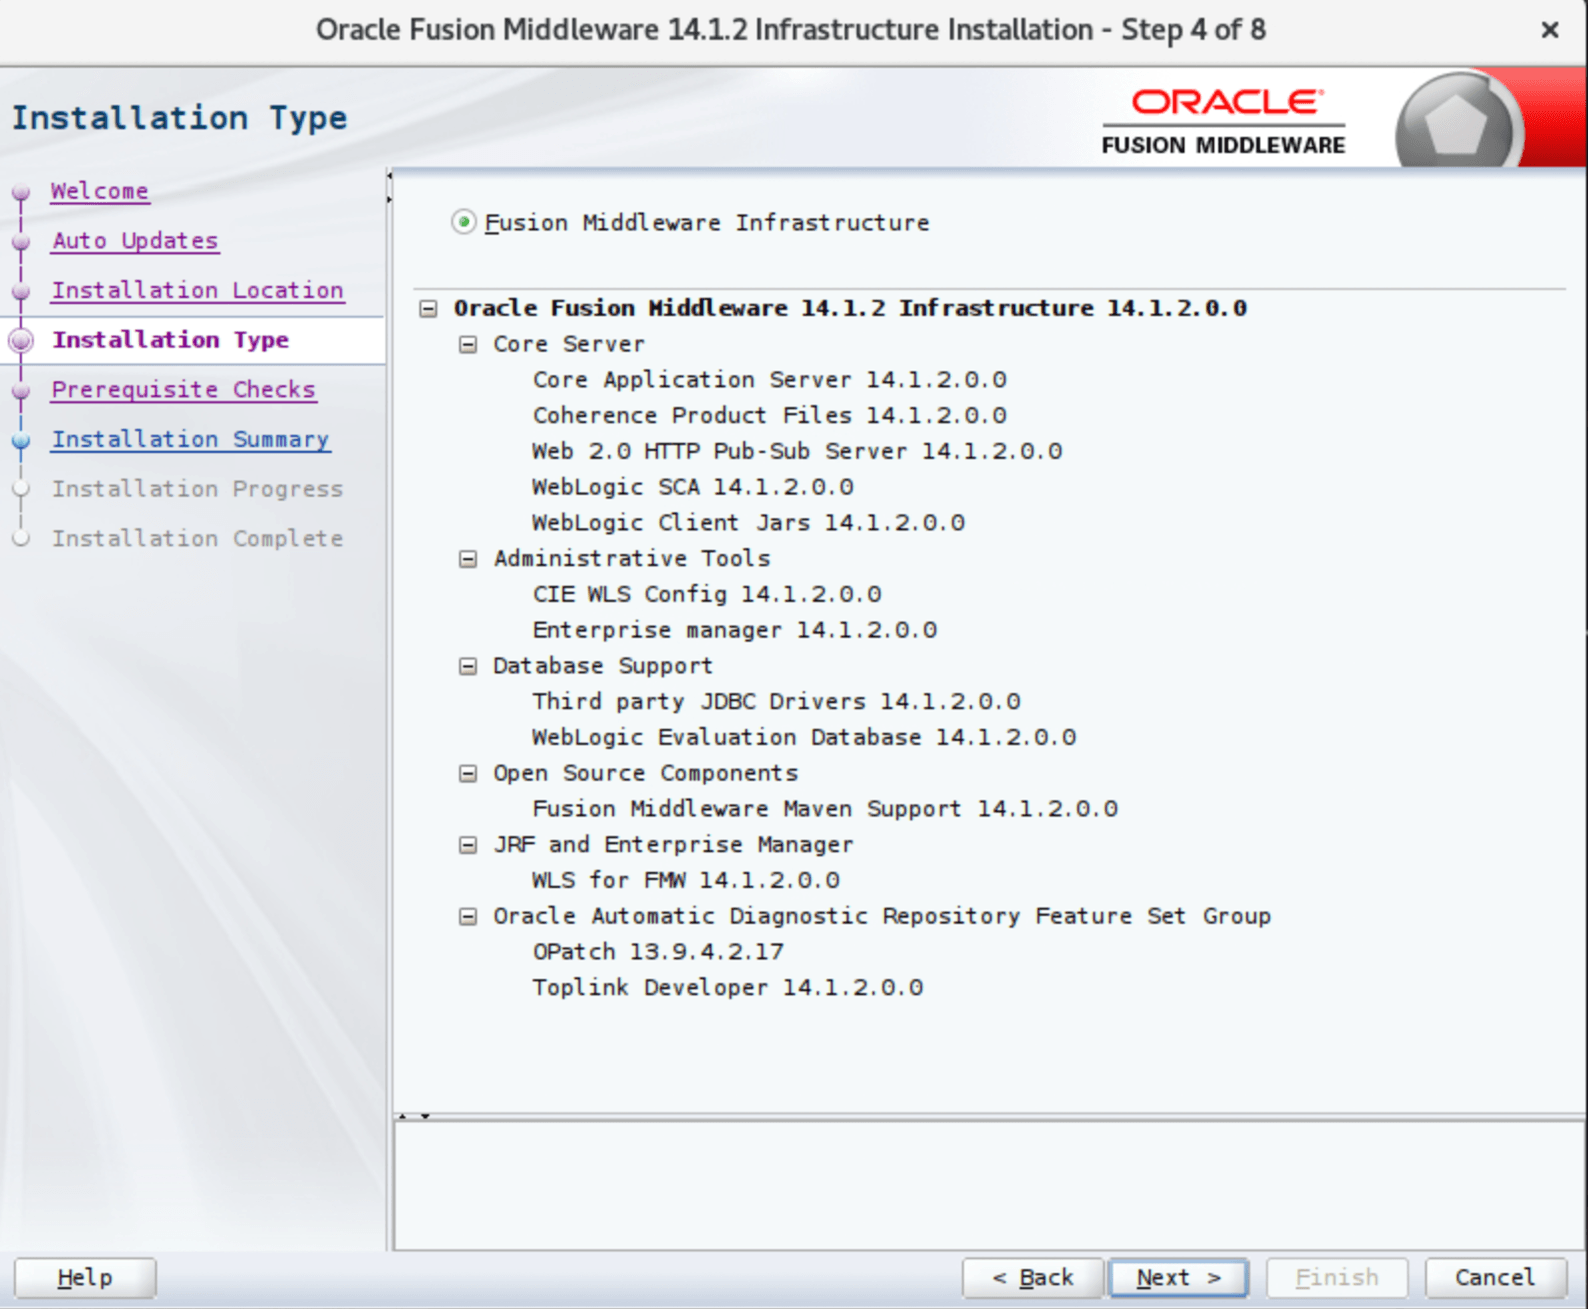The width and height of the screenshot is (1588, 1309).
Task: Click the Installation Type step bullet icon
Action: [x=21, y=341]
